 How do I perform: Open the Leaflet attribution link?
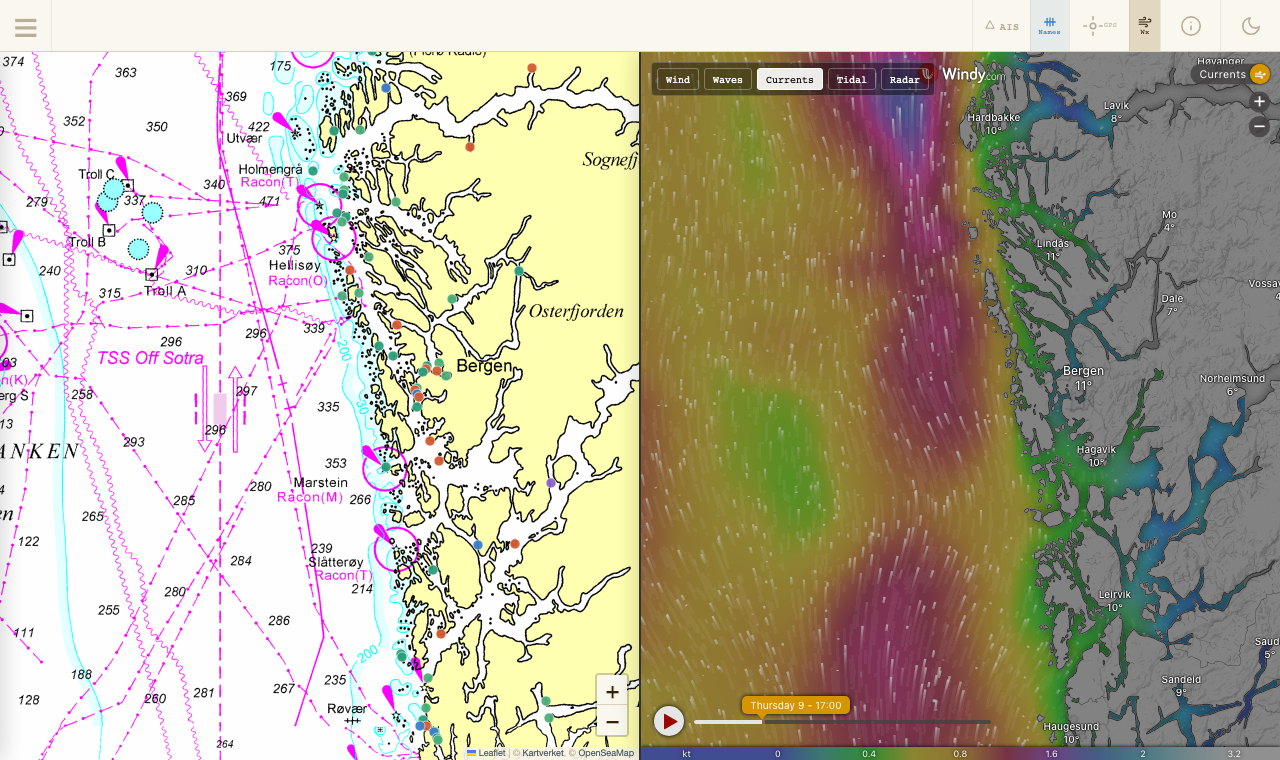tap(486, 753)
